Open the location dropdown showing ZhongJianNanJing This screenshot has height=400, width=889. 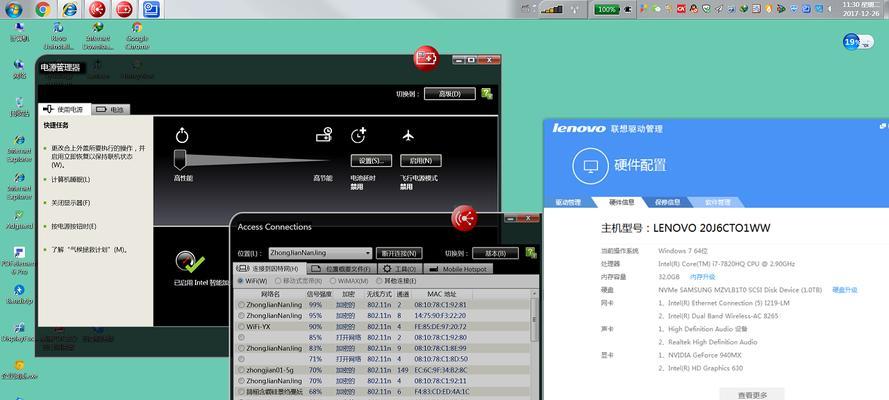320,253
